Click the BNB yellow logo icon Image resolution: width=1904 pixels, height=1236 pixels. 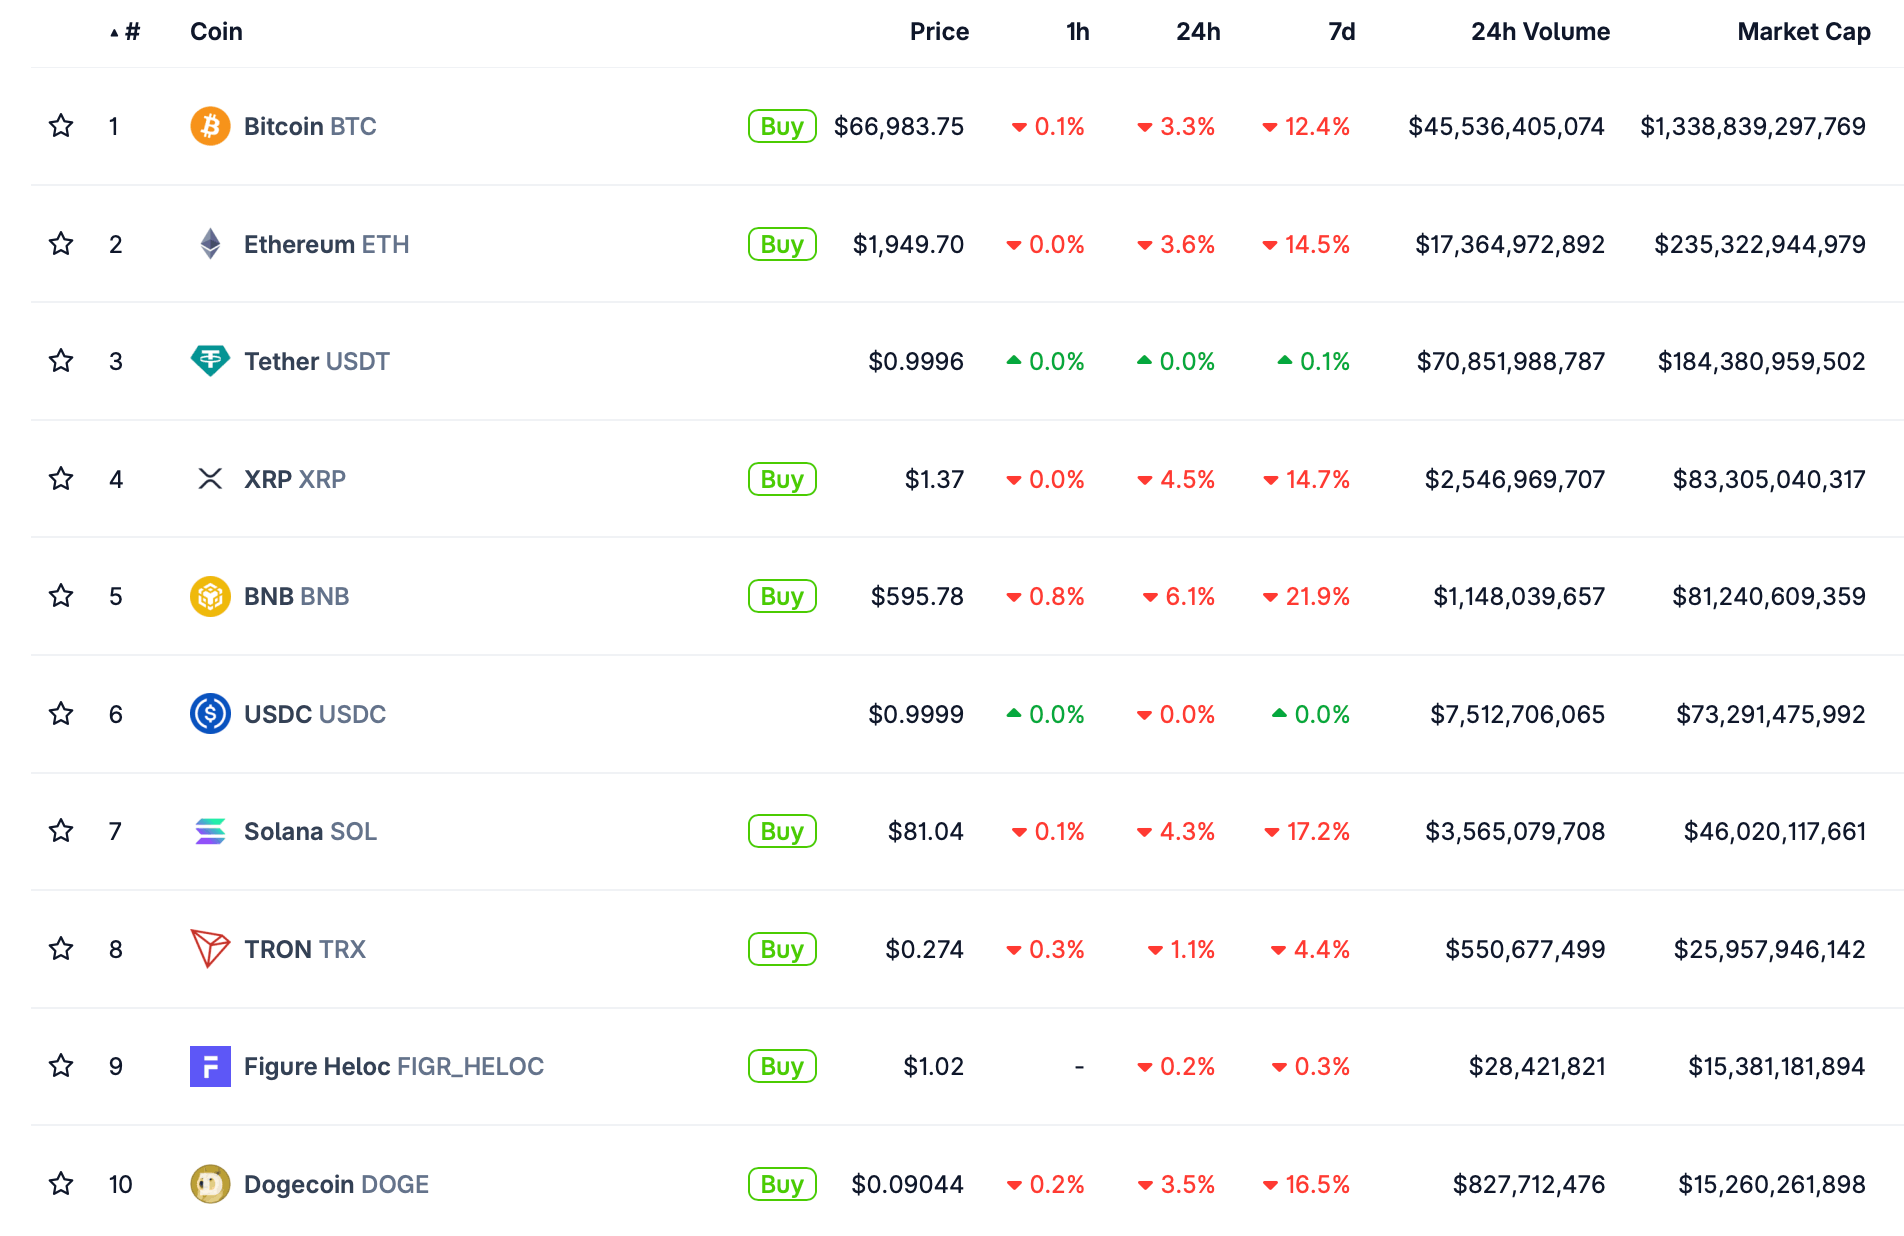tap(210, 596)
